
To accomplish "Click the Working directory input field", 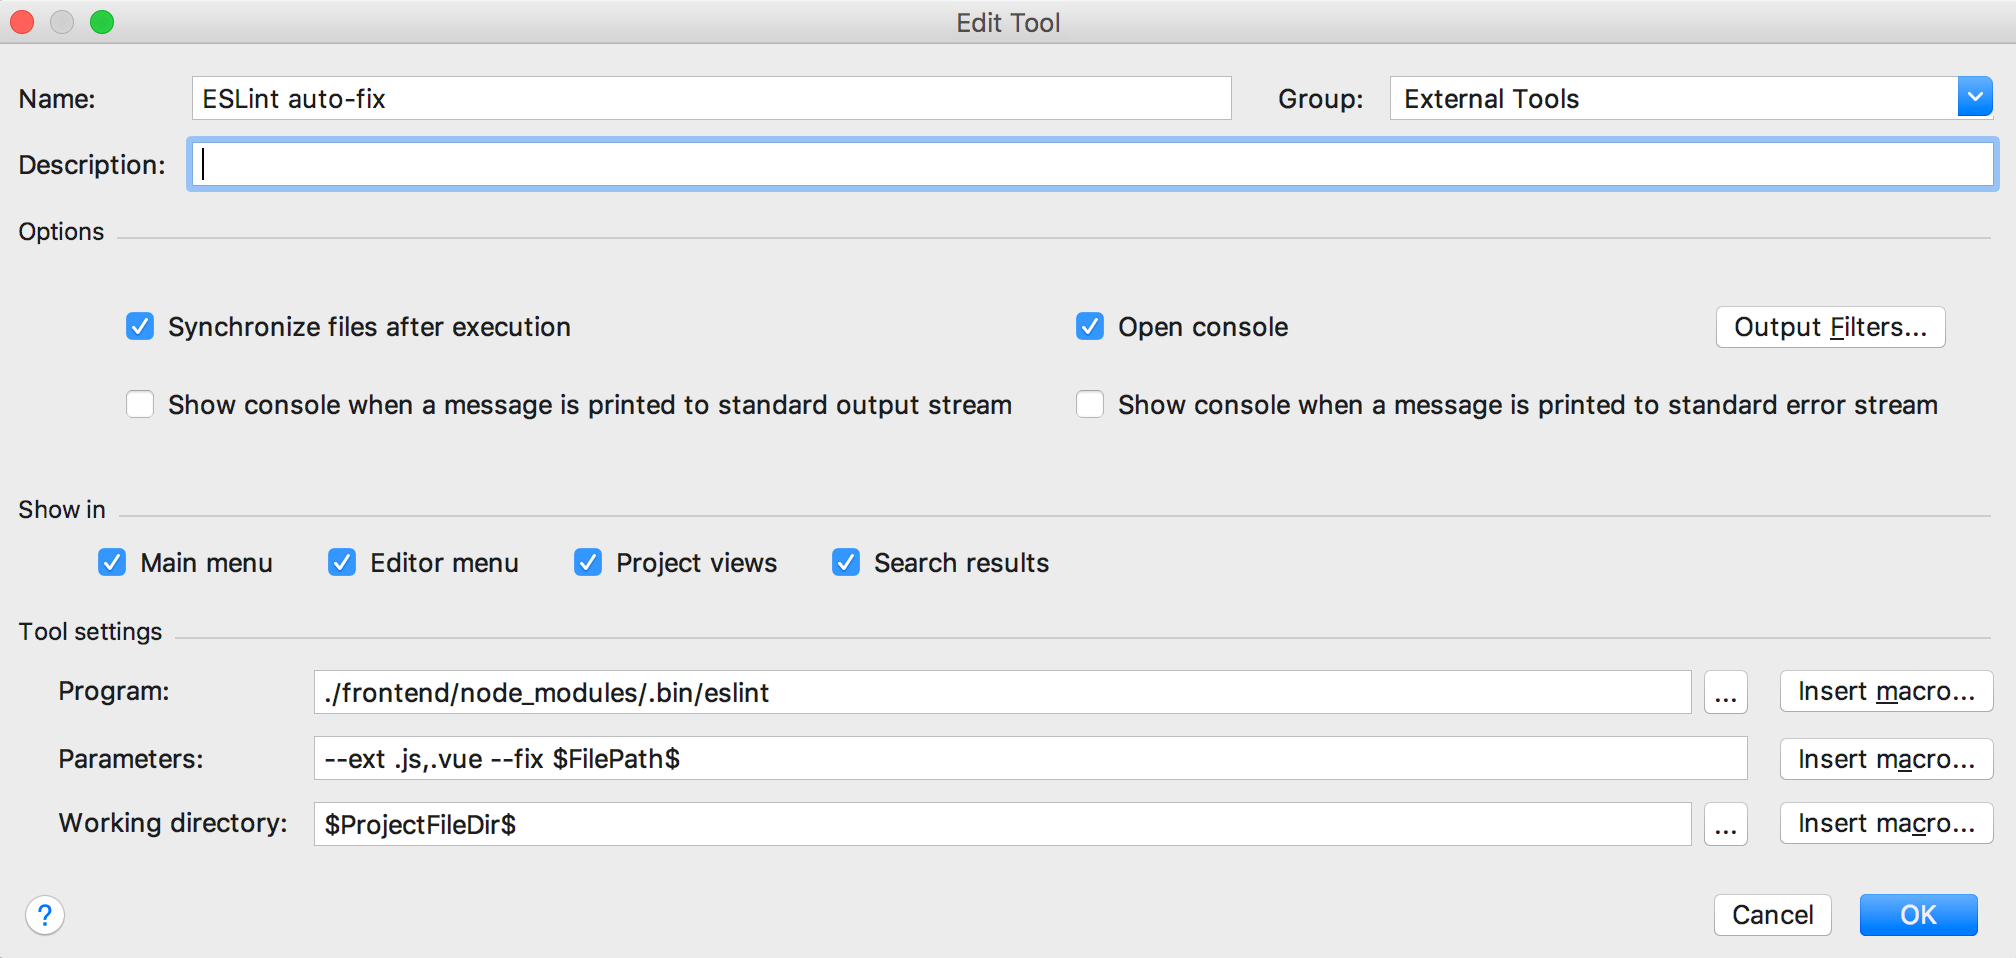I will 1002,824.
